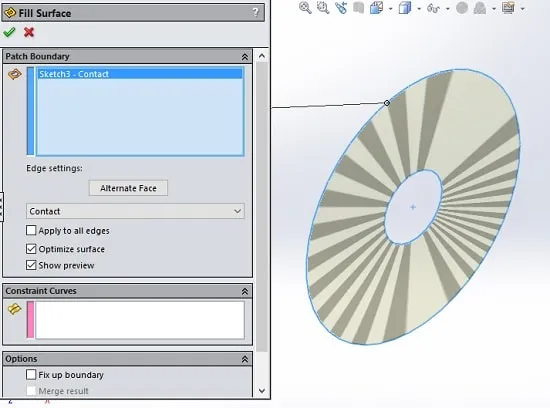Accept Fill Surface with green checkmark

click(9, 32)
